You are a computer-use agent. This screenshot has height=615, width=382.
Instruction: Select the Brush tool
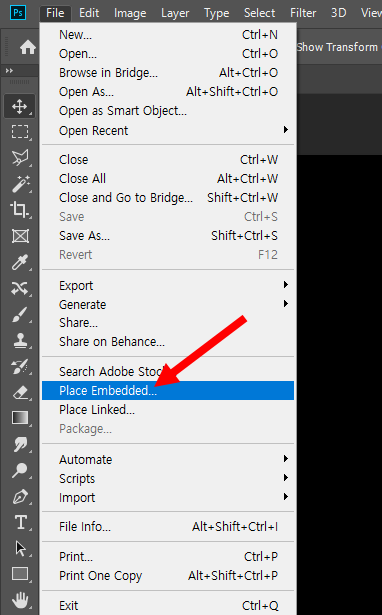tap(20, 314)
